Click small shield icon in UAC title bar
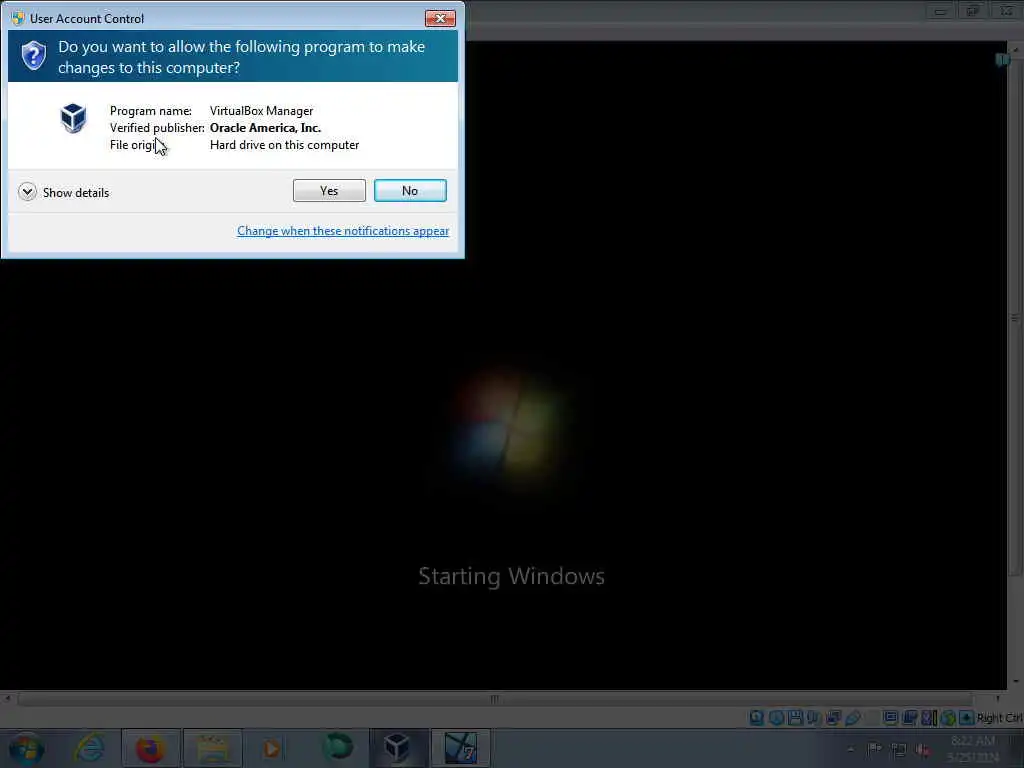The height and width of the screenshot is (768, 1024). pyautogui.click(x=18, y=18)
